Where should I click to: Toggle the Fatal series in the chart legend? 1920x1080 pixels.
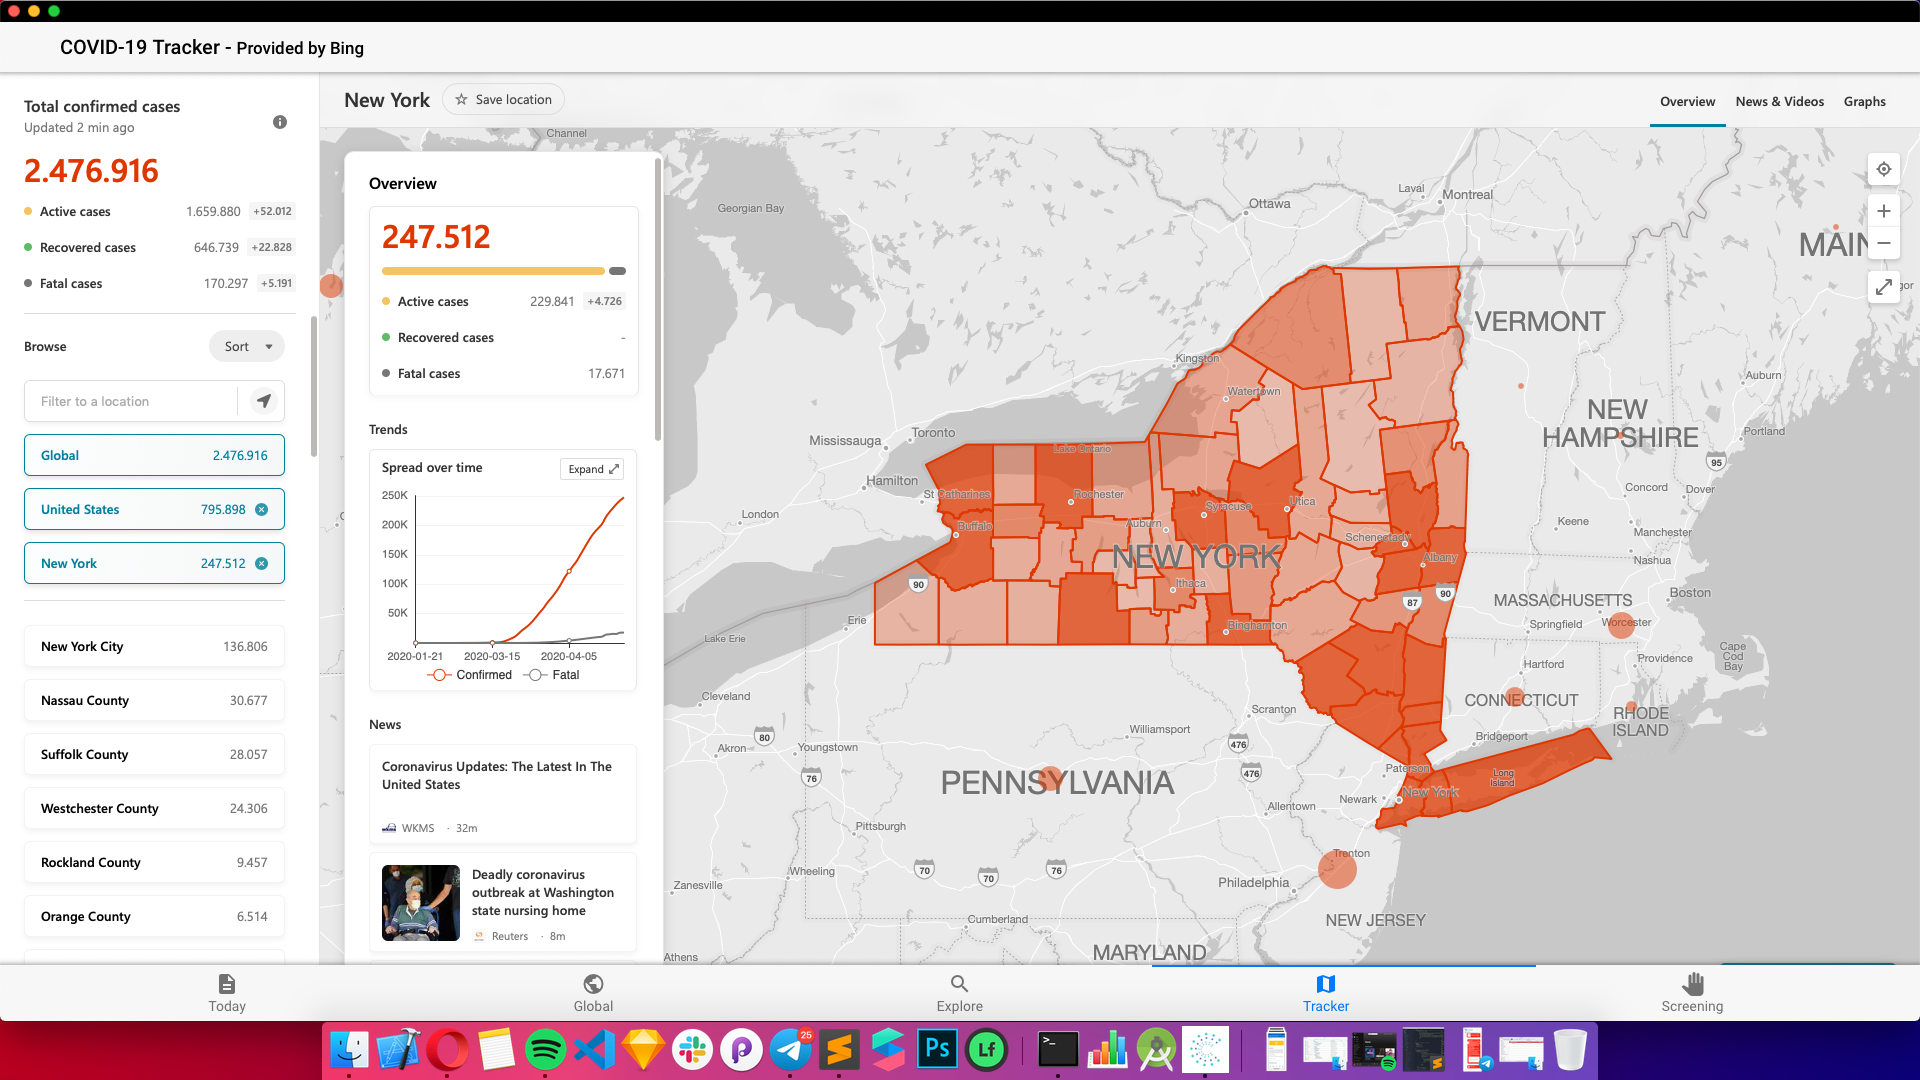pos(552,675)
